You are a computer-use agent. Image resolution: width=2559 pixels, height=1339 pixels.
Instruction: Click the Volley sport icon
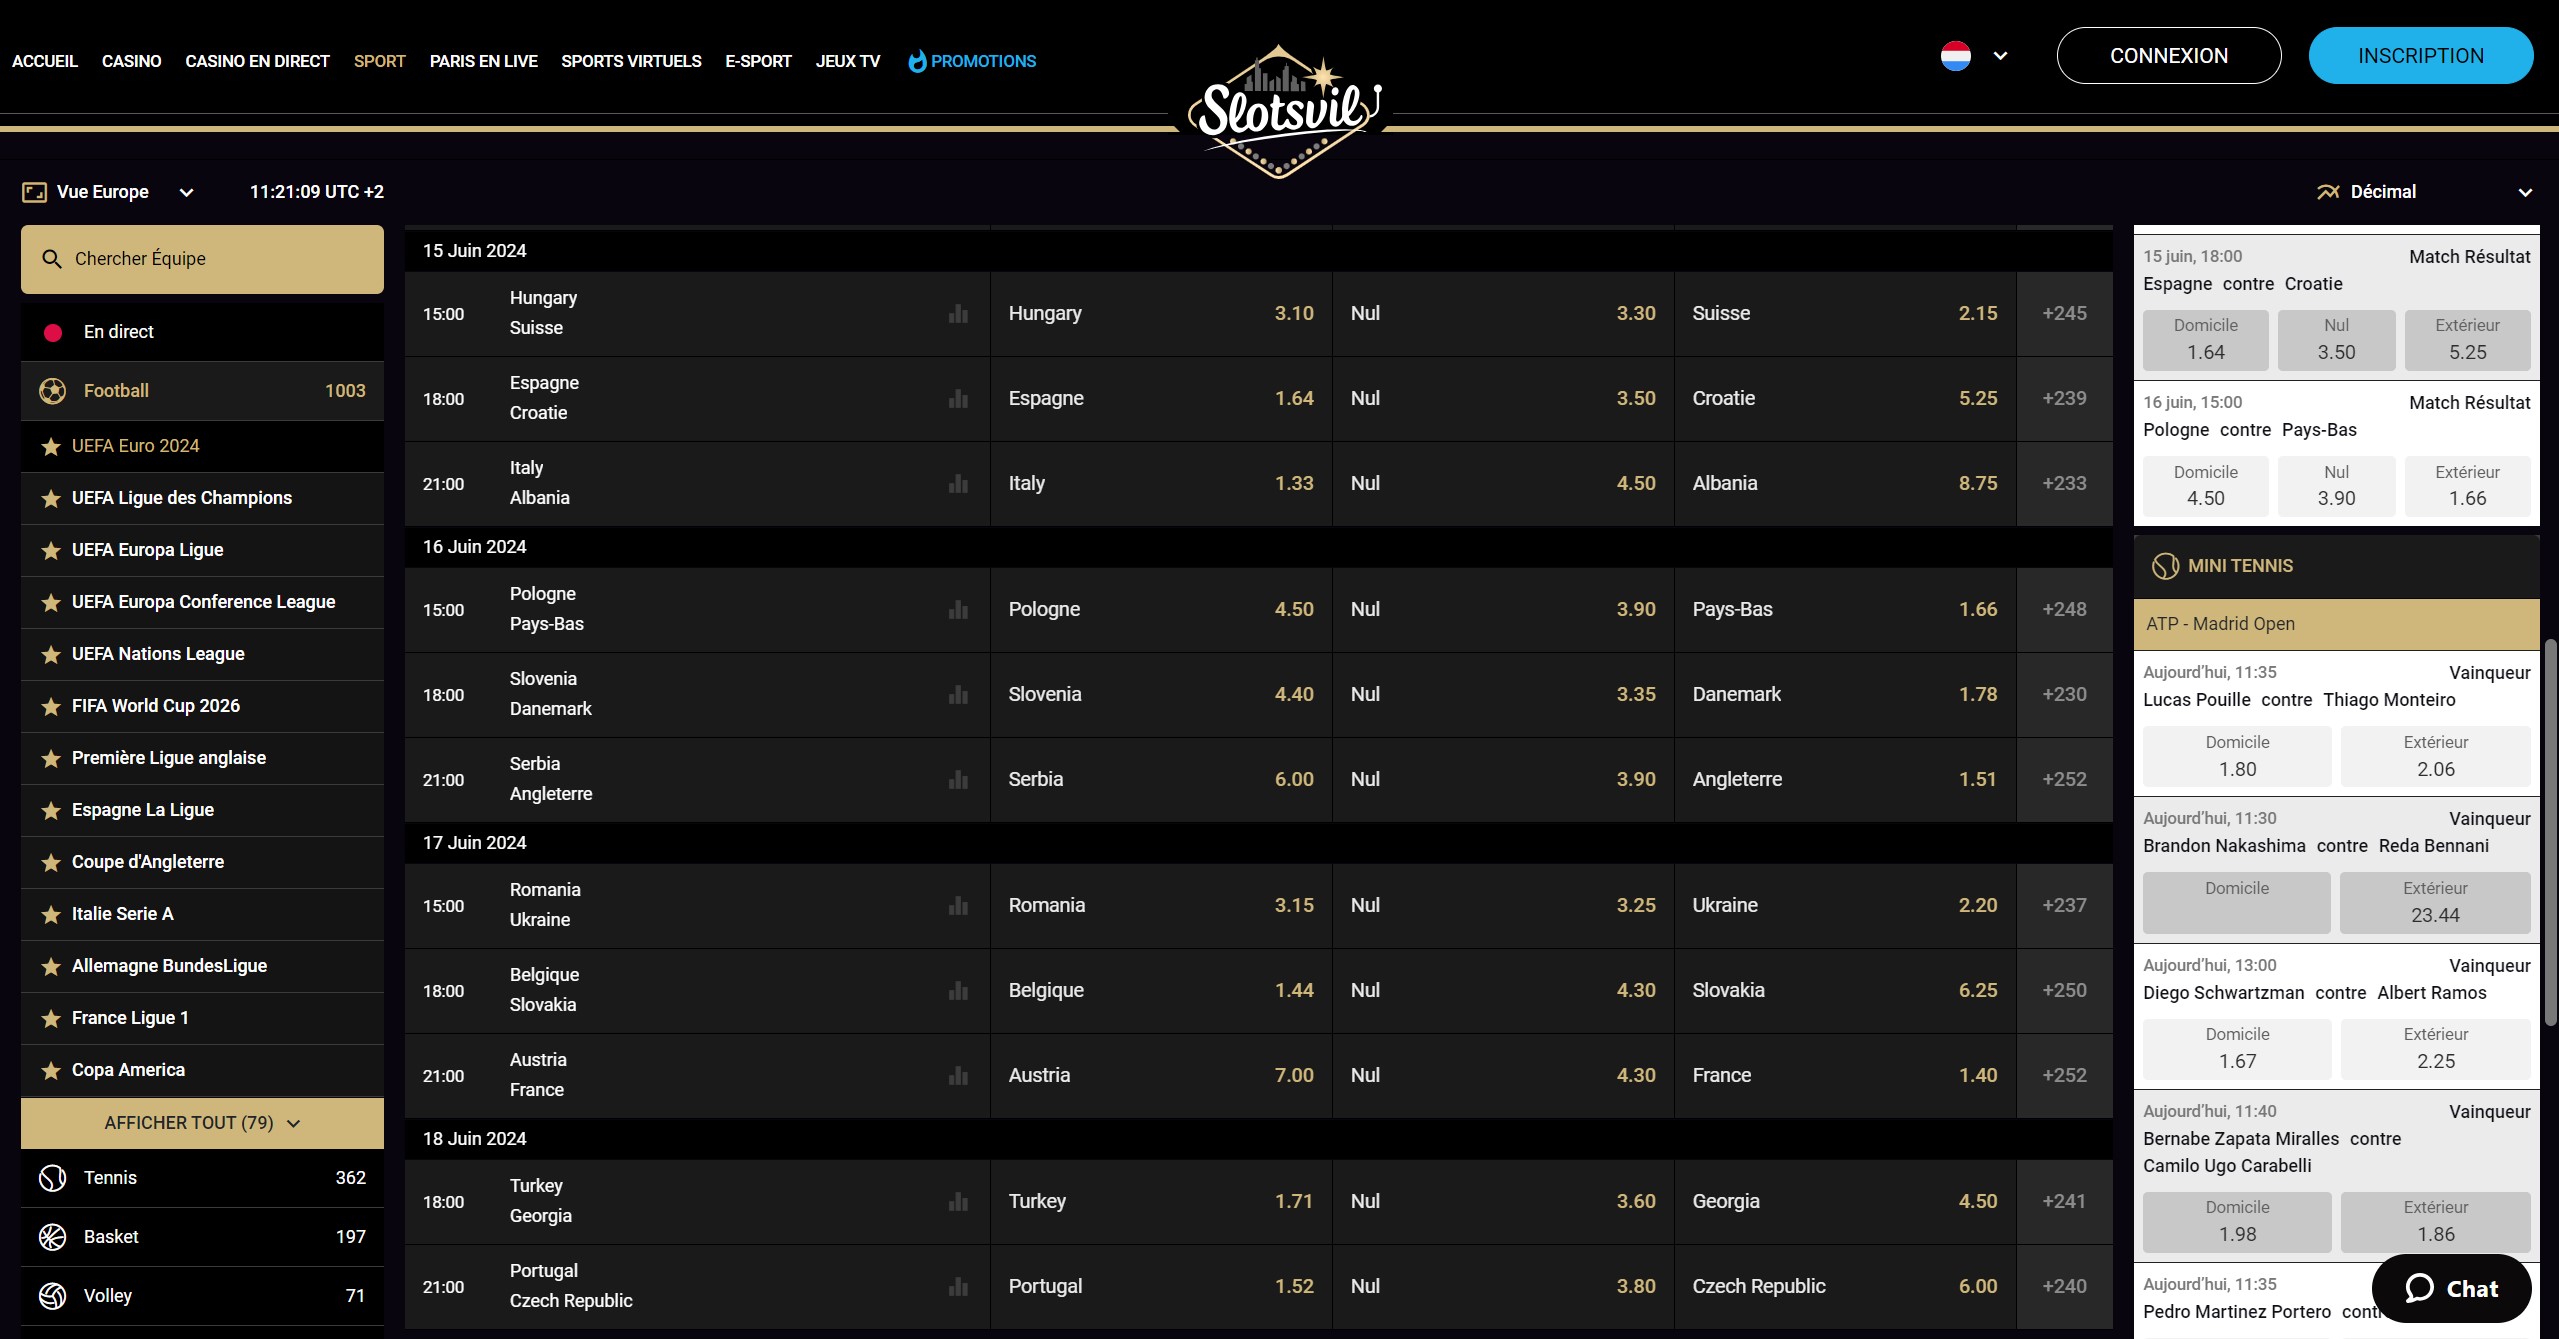pyautogui.click(x=53, y=1296)
